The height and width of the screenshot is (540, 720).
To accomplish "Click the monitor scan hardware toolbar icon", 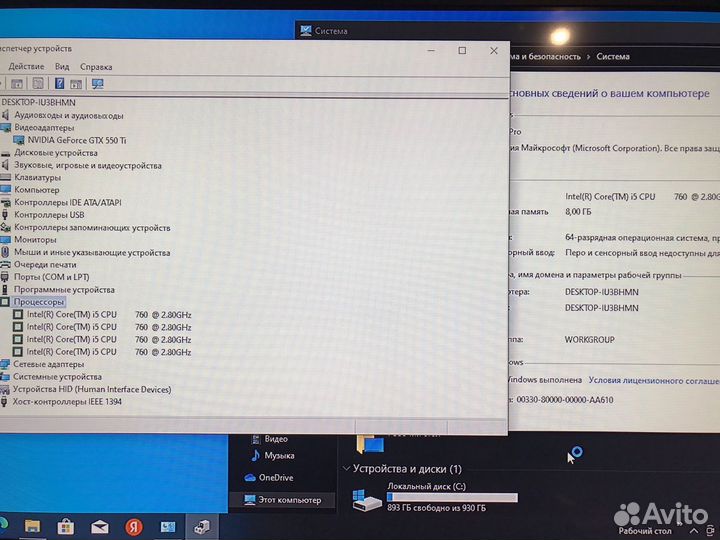I will point(97,84).
